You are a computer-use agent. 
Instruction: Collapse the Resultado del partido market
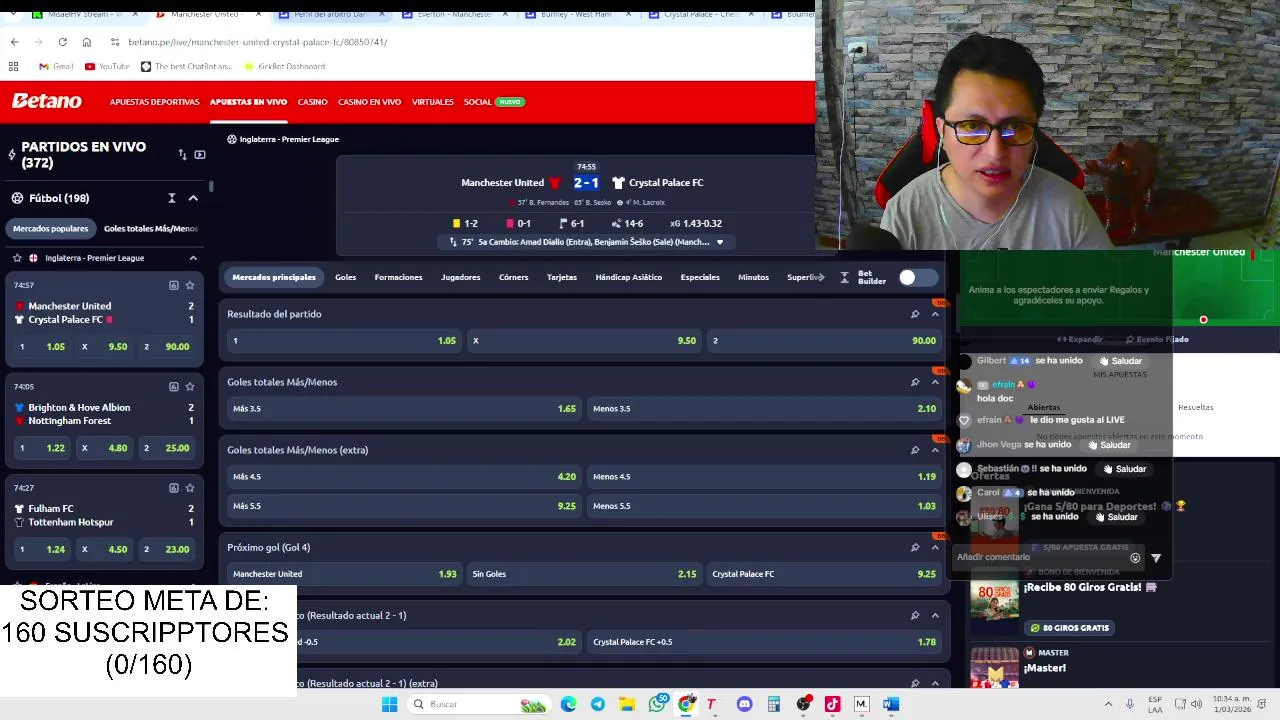click(935, 314)
